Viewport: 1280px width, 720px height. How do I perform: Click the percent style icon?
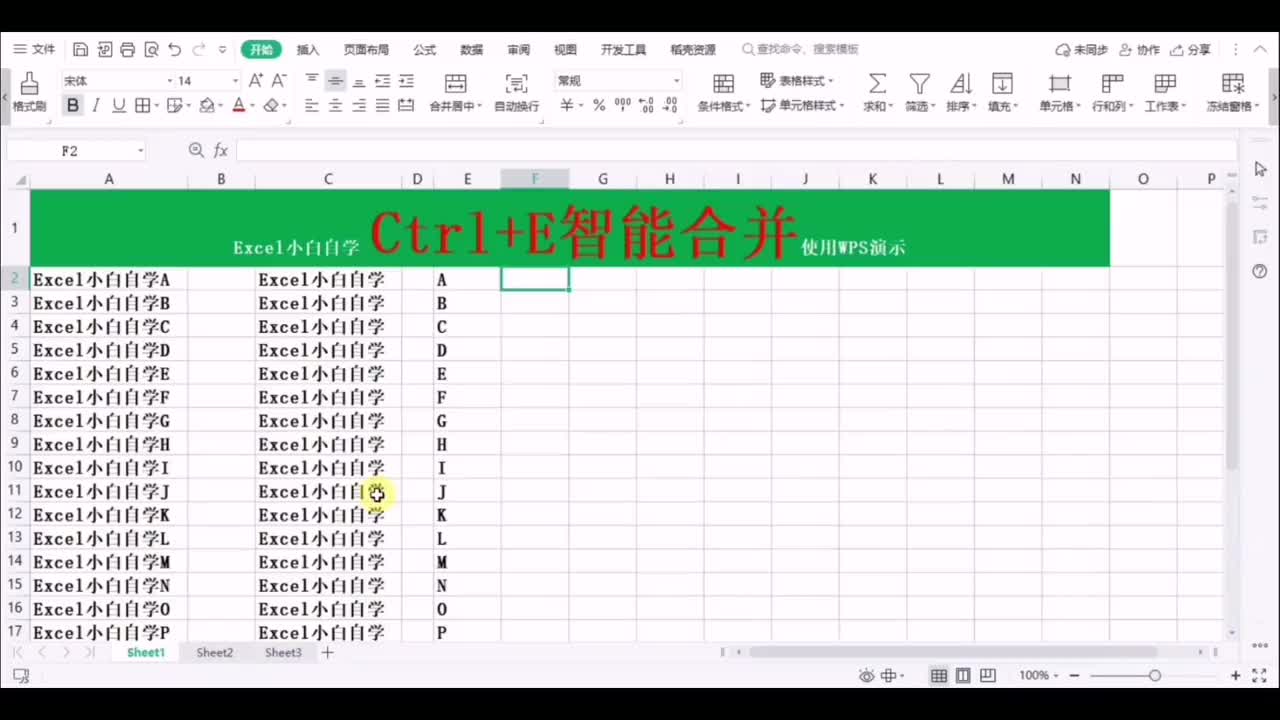pyautogui.click(x=598, y=105)
